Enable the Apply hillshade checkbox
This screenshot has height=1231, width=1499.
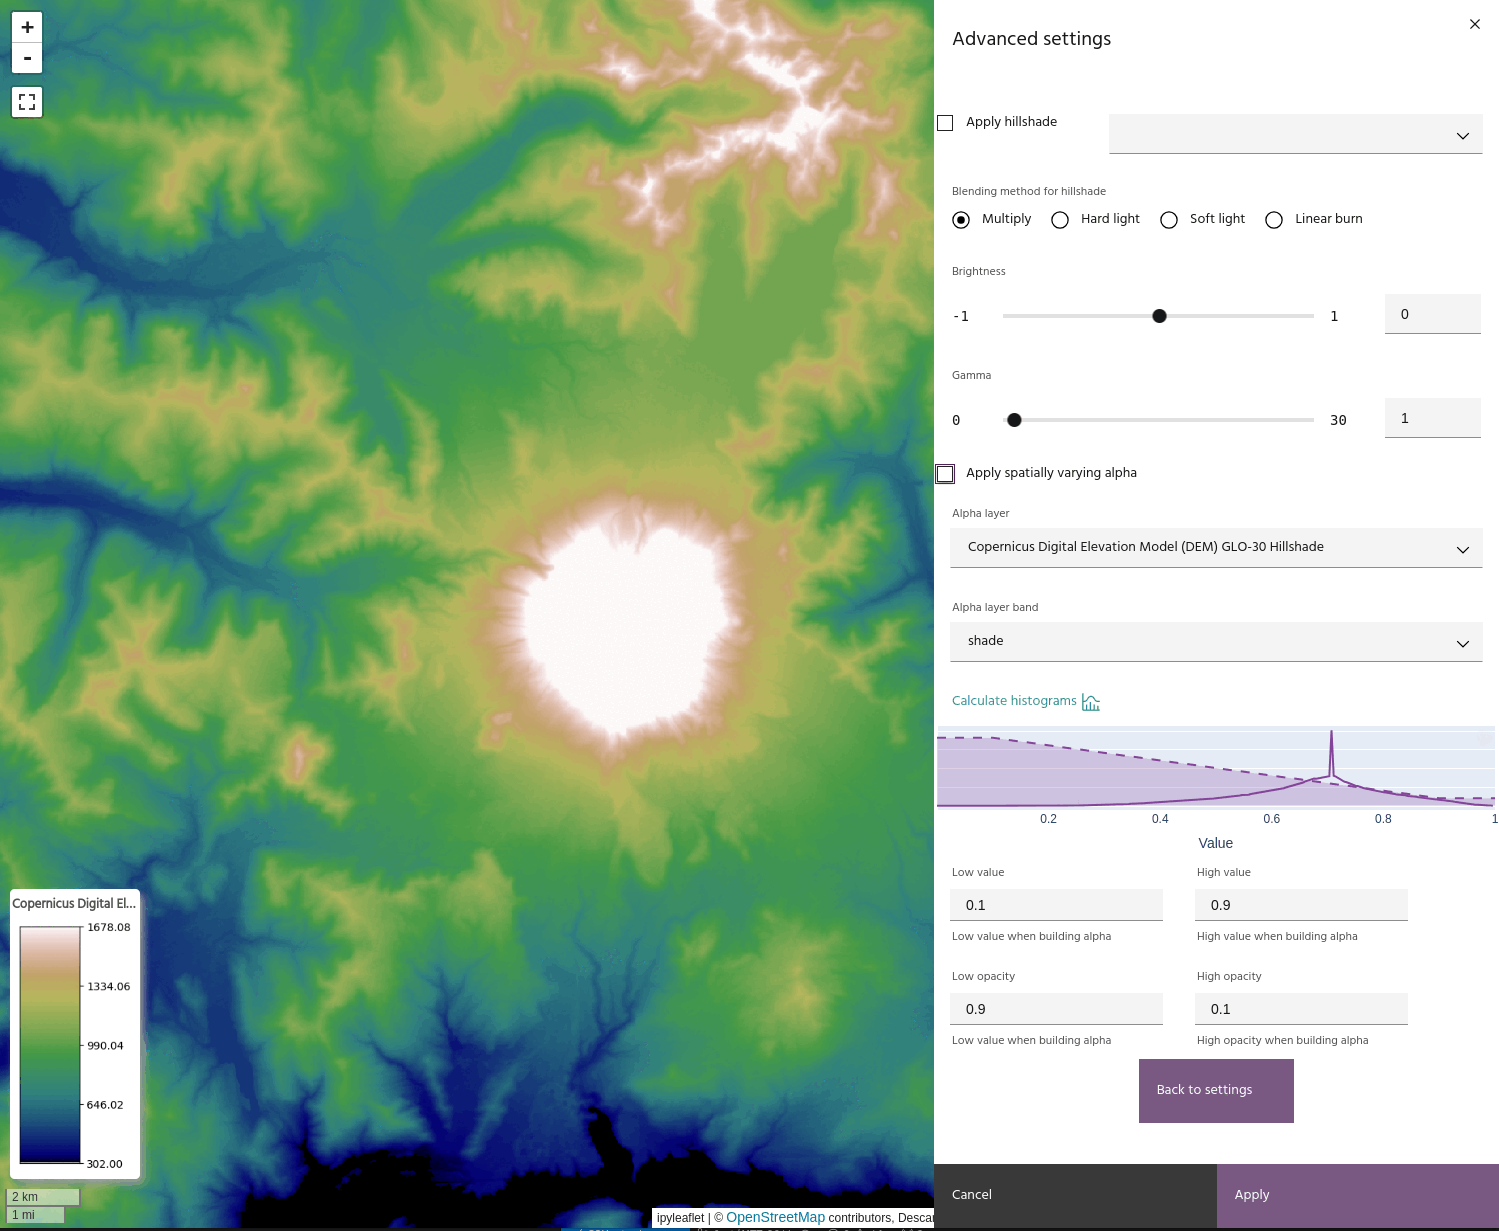[945, 123]
